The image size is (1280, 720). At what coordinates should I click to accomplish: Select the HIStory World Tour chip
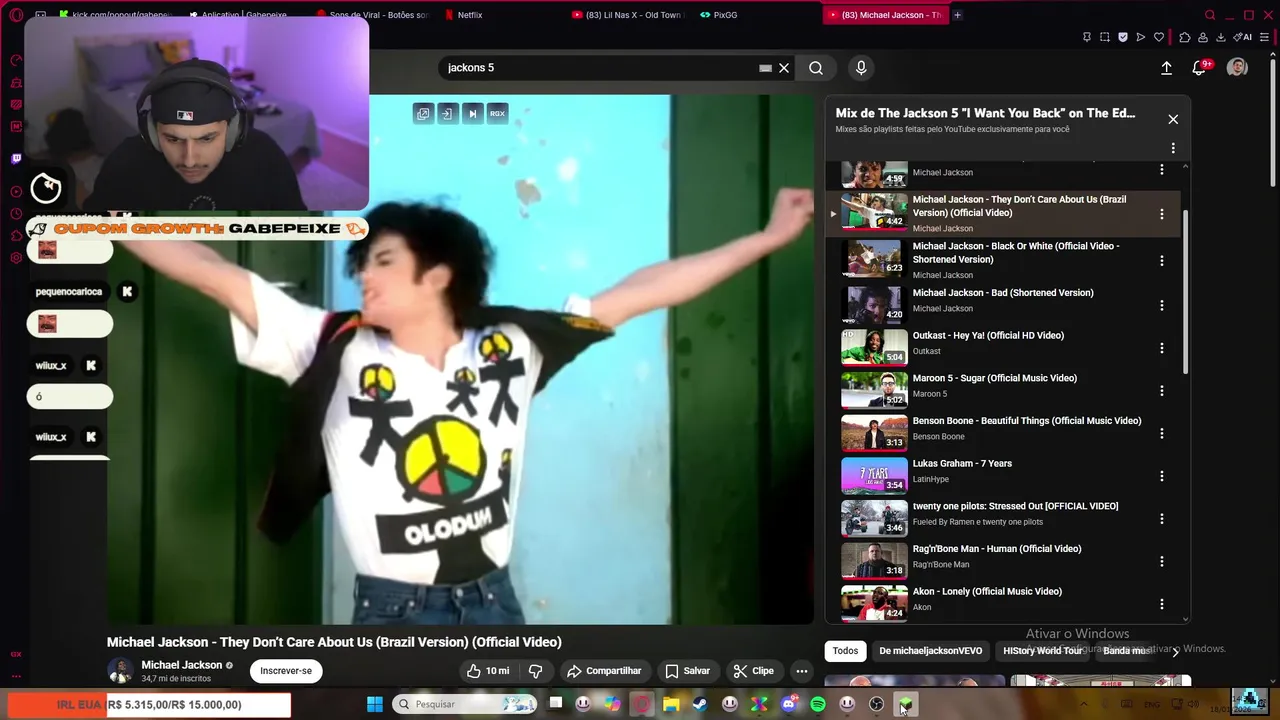pos(1042,651)
